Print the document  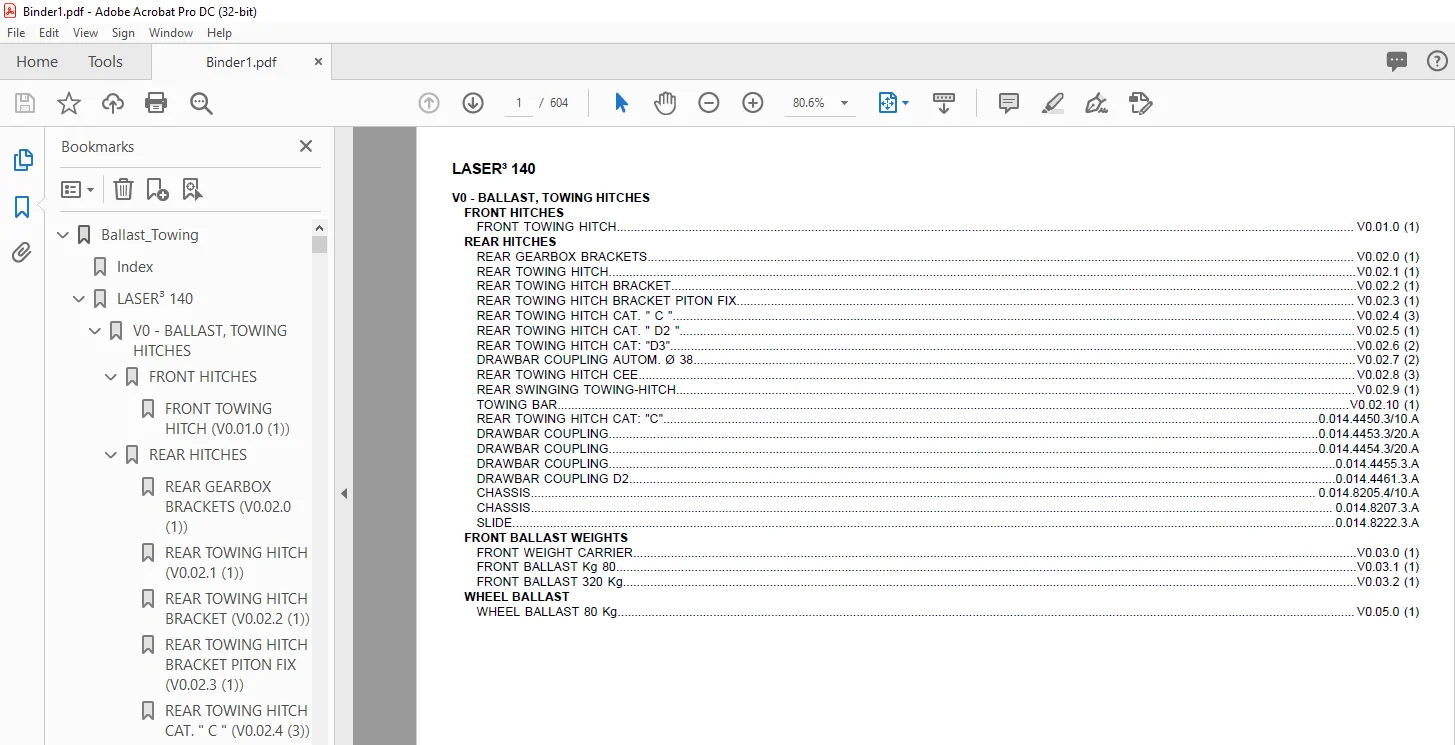point(156,103)
